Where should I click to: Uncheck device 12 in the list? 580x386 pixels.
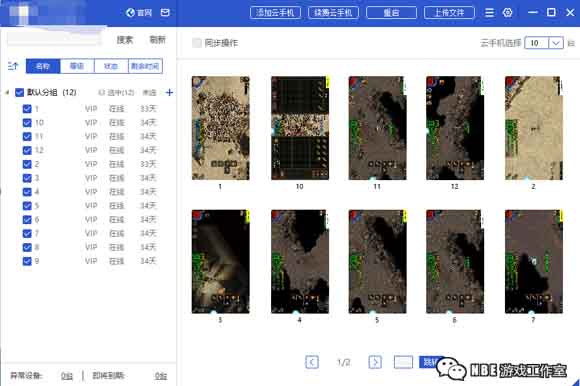coord(27,150)
